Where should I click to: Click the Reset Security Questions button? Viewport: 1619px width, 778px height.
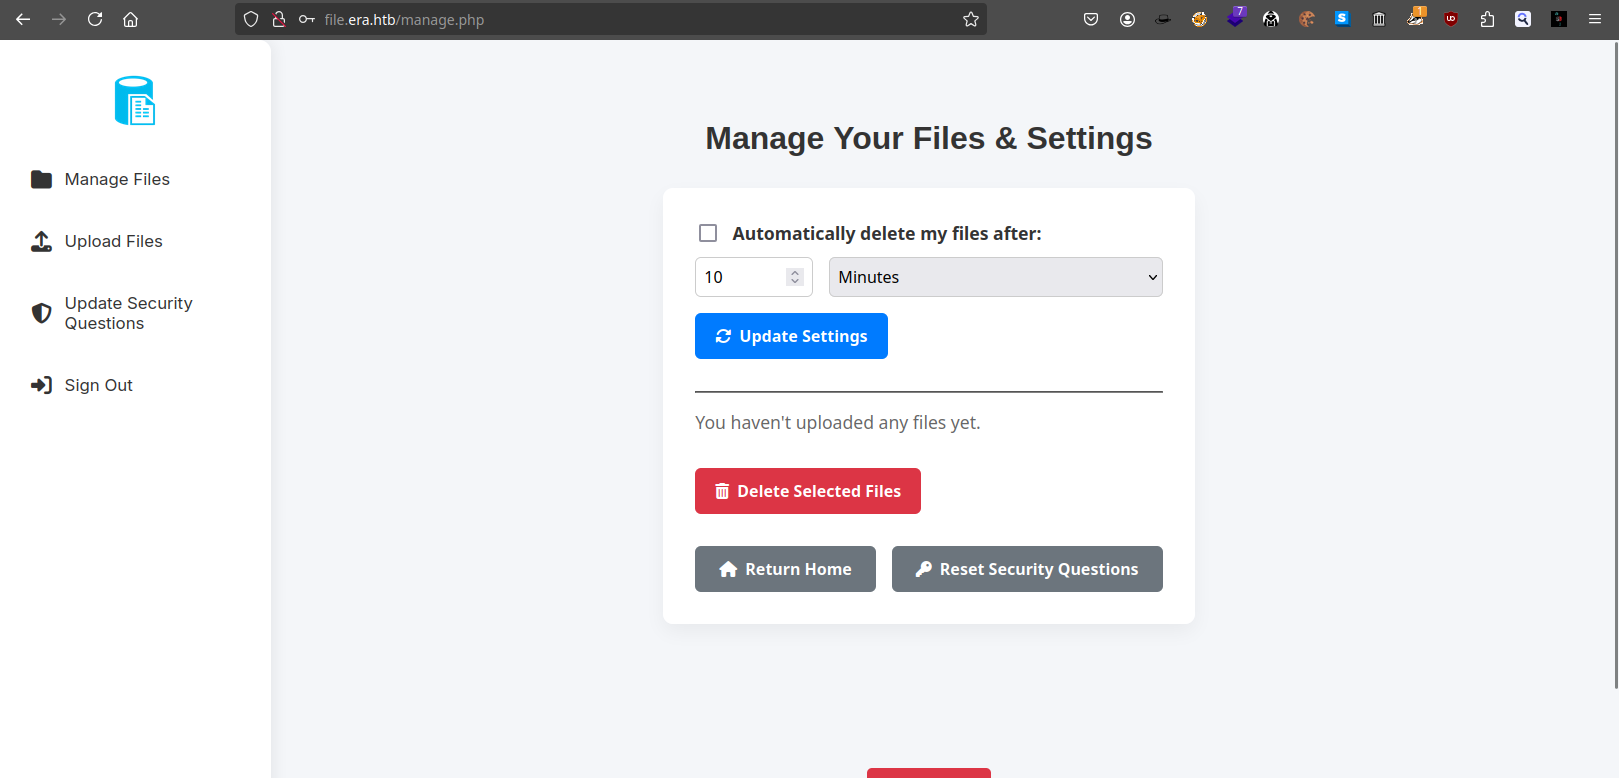point(1026,569)
